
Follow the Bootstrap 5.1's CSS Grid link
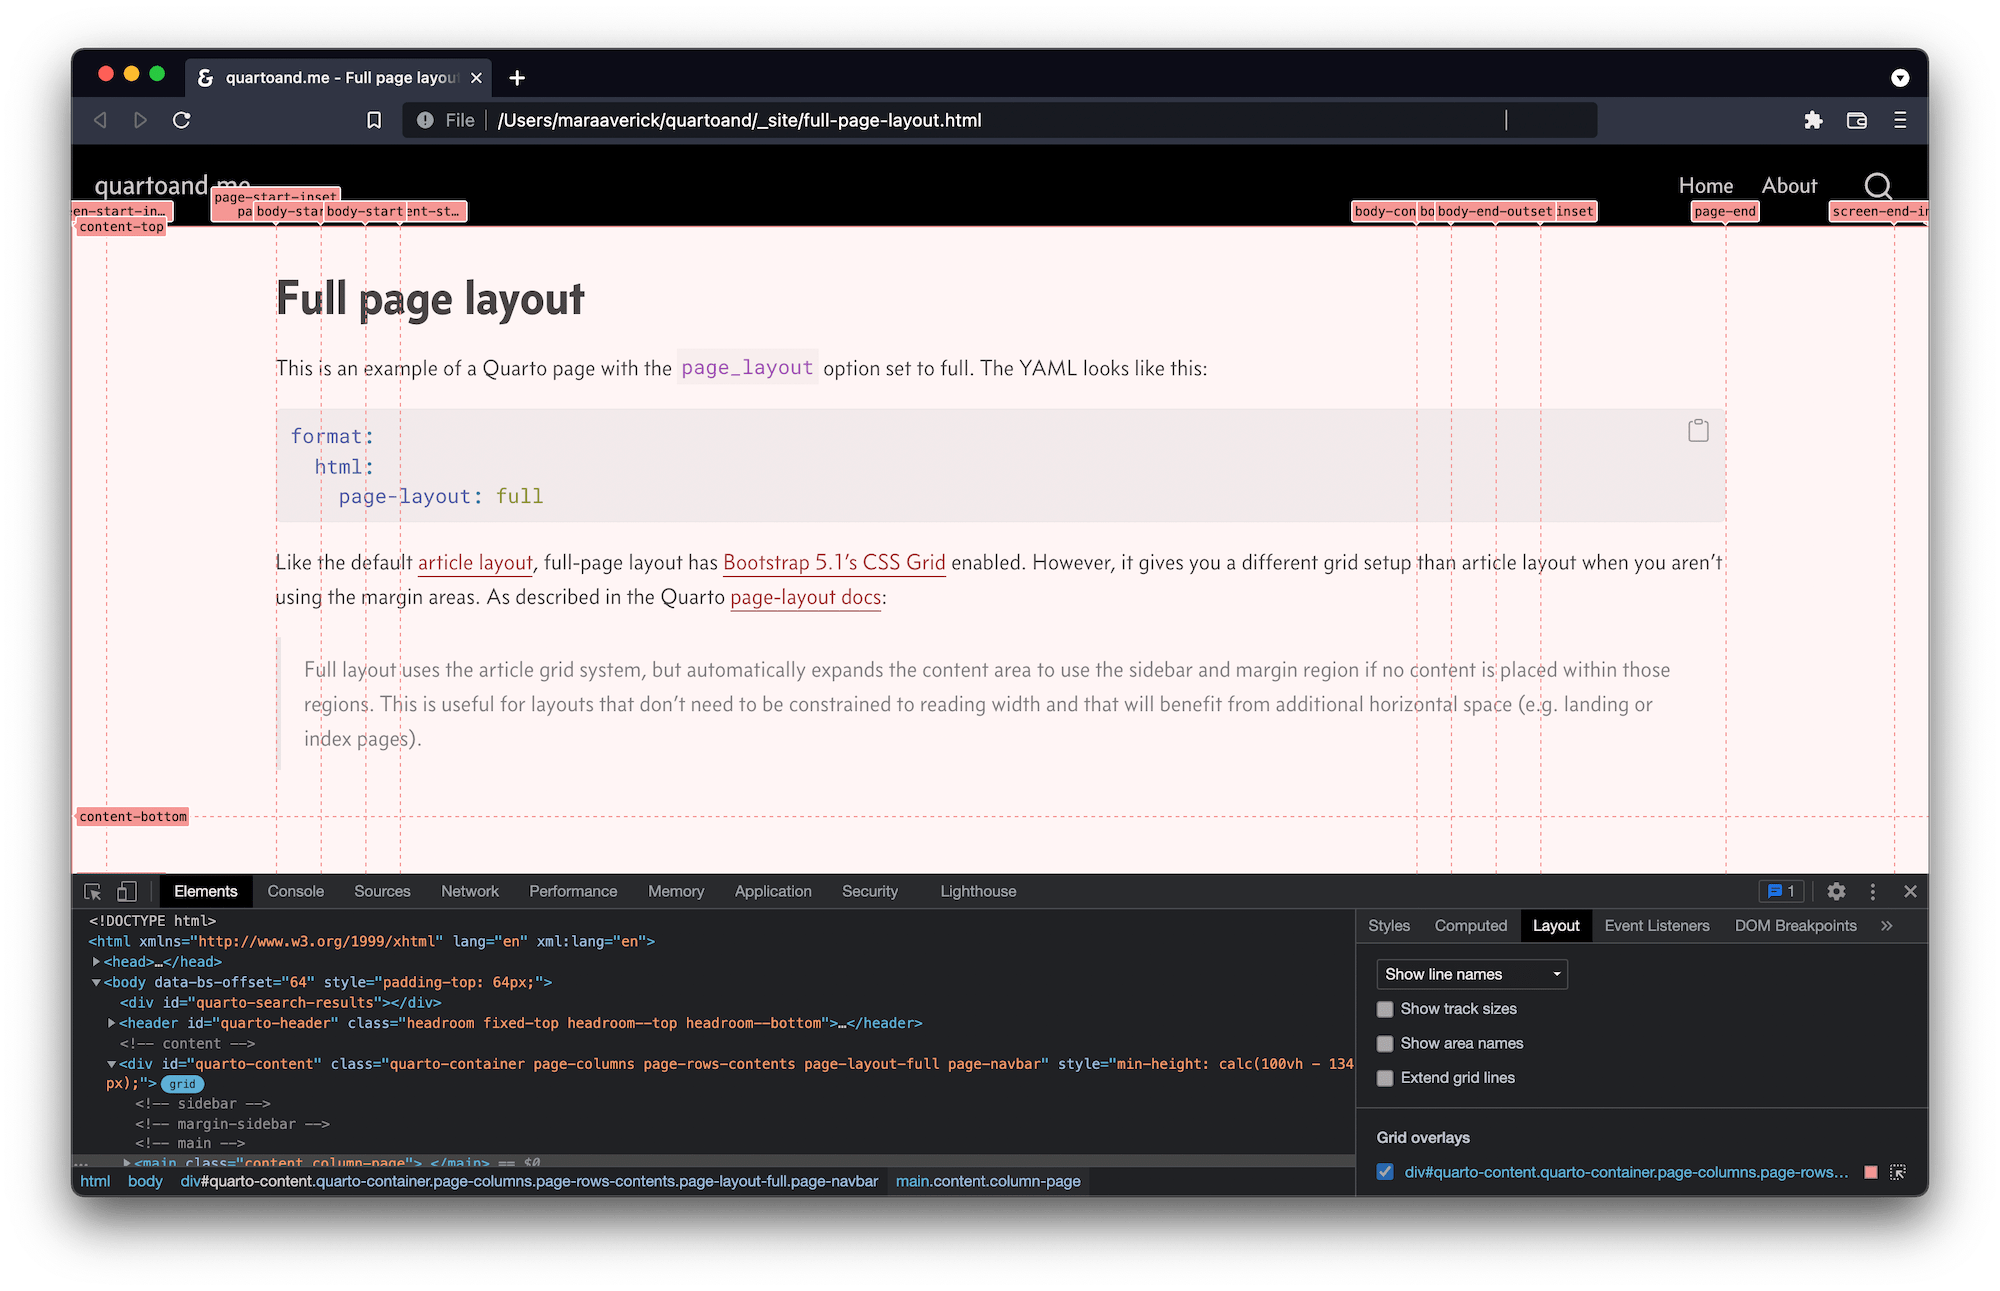coord(834,562)
